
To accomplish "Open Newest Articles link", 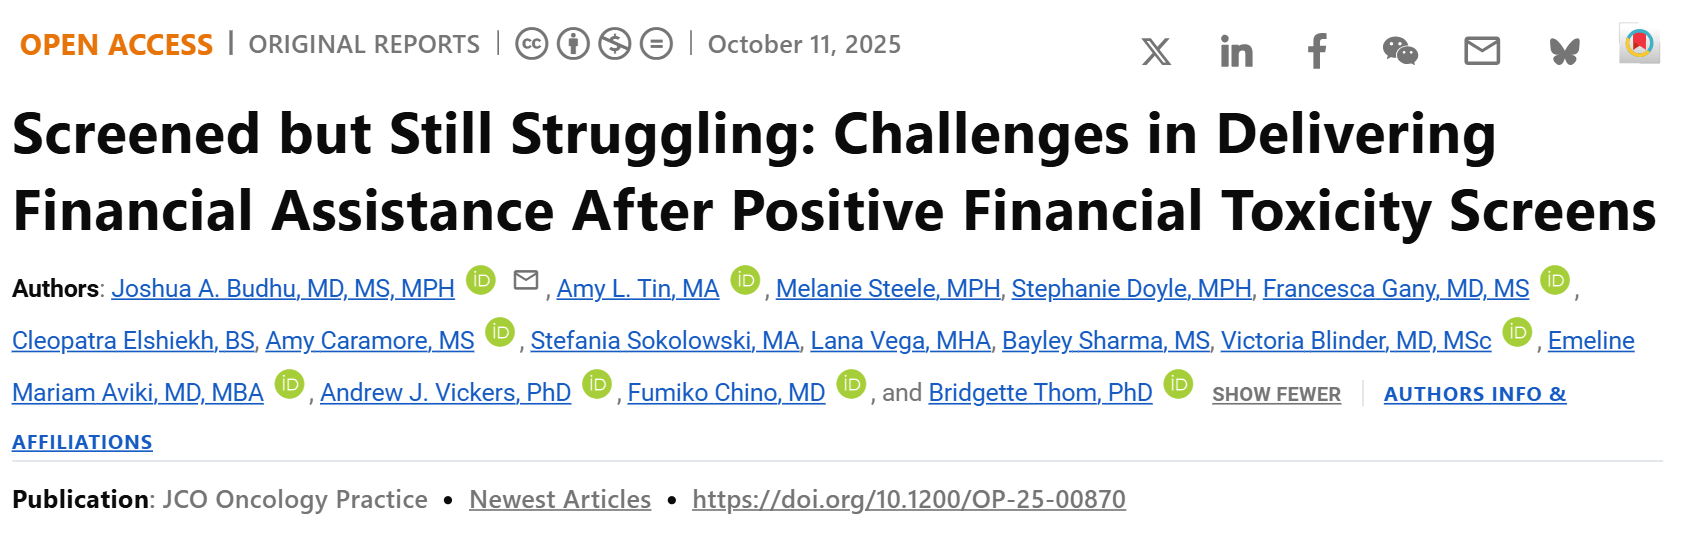I will pos(560,499).
